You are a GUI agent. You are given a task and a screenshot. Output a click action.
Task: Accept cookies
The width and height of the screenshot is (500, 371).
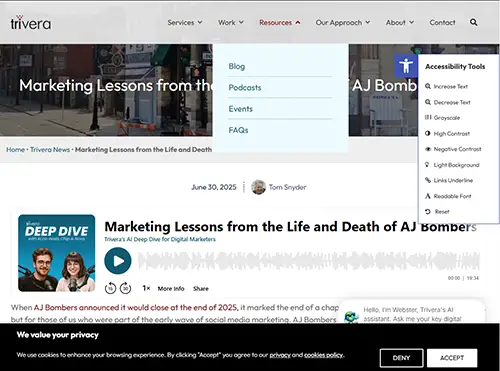pyautogui.click(x=452, y=358)
